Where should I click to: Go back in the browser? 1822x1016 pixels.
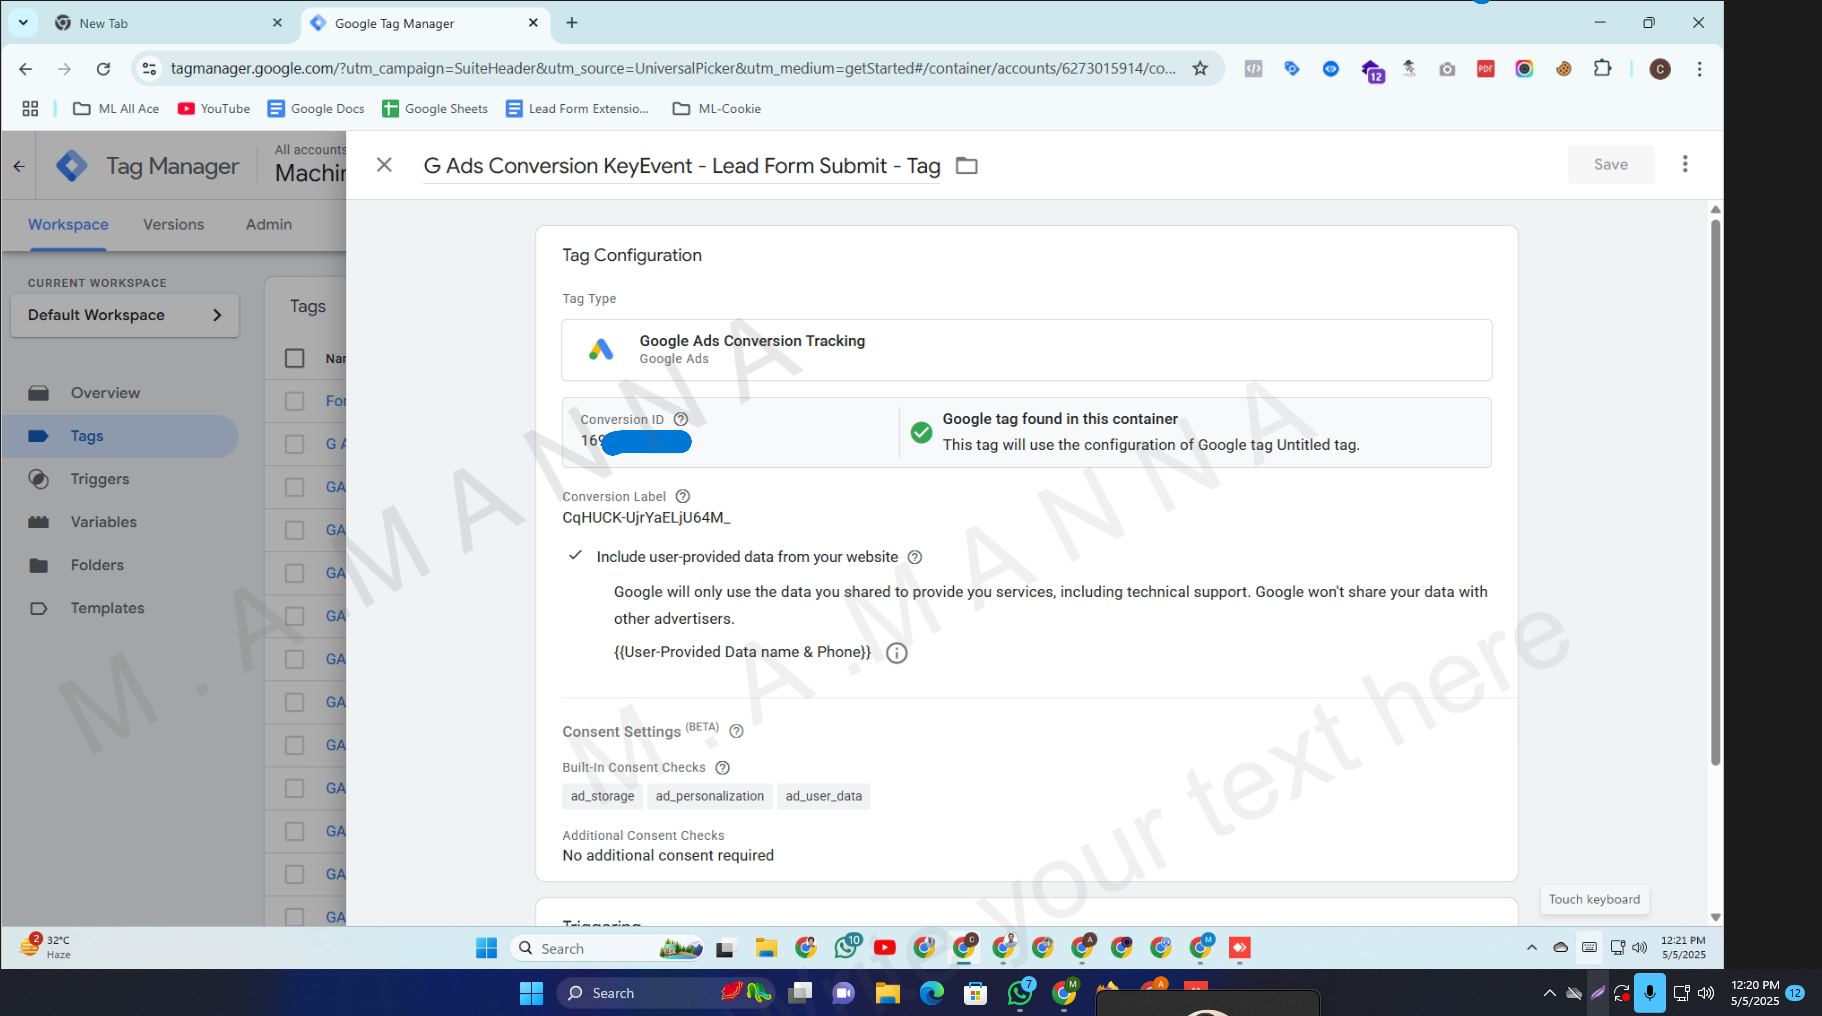[x=26, y=69]
